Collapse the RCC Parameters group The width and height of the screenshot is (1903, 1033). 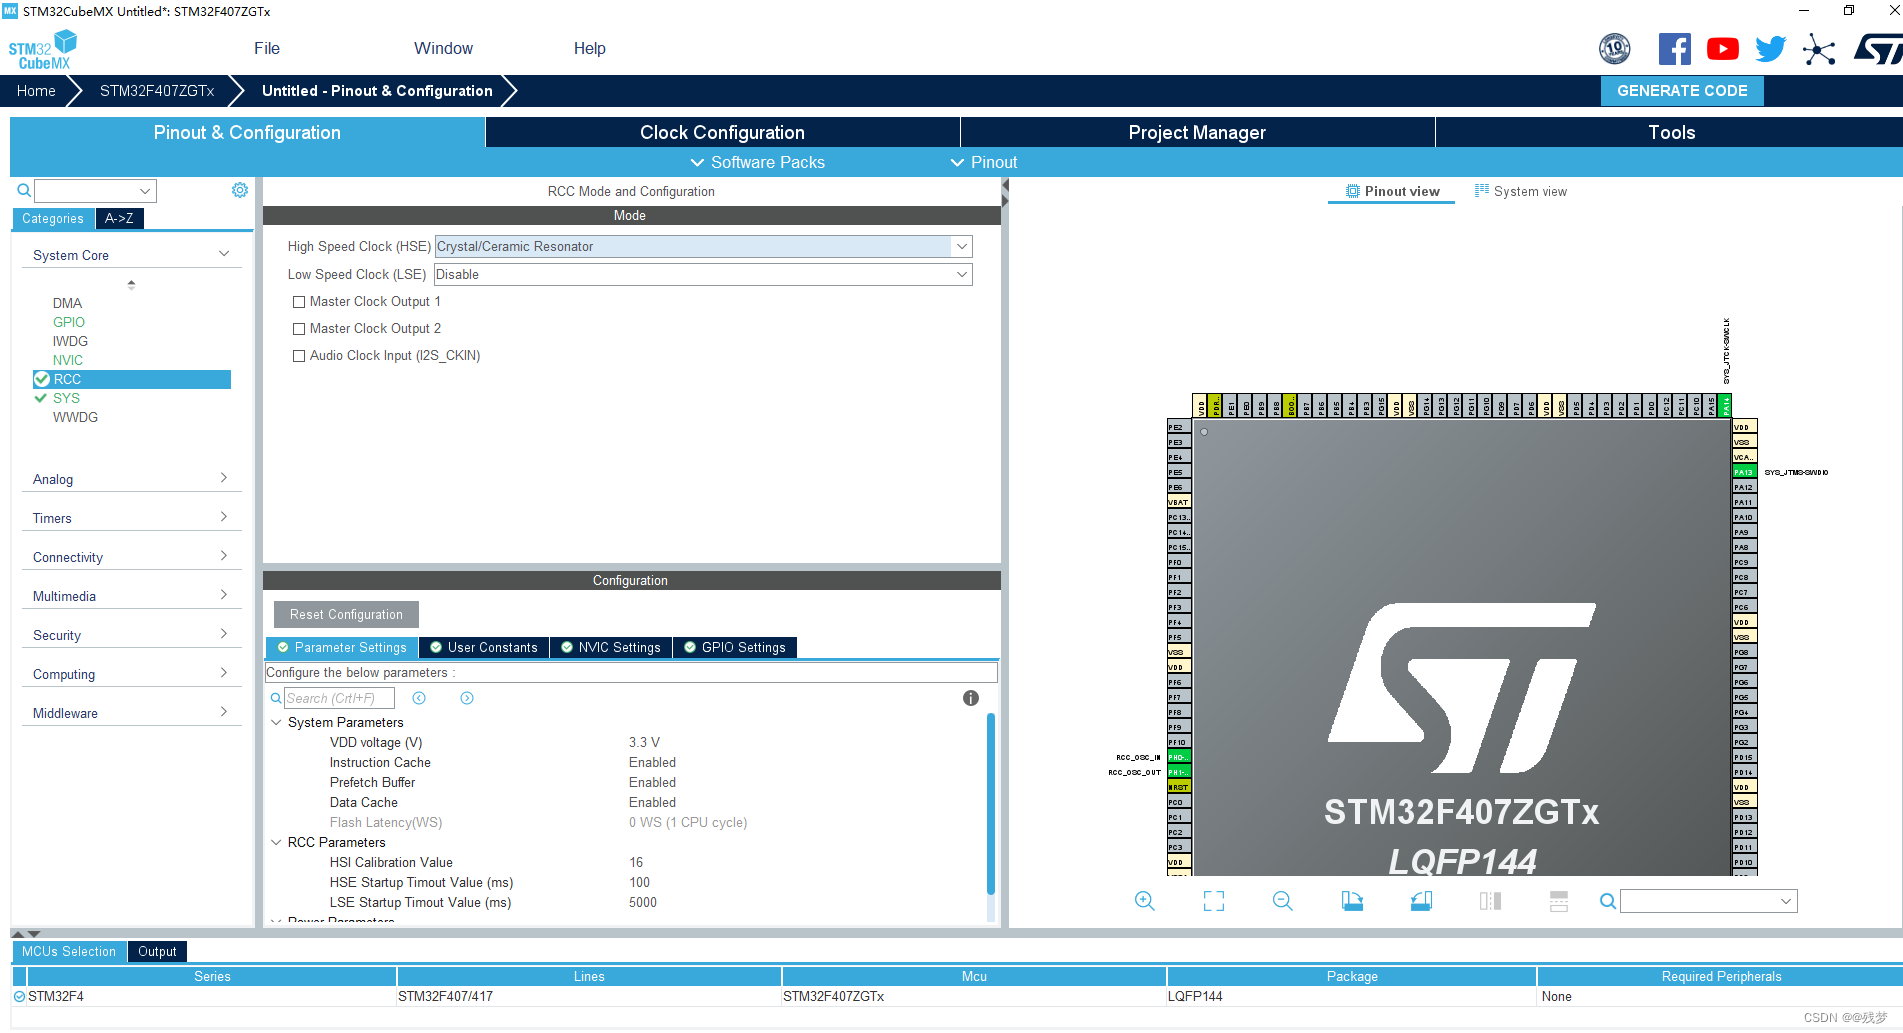click(x=277, y=842)
